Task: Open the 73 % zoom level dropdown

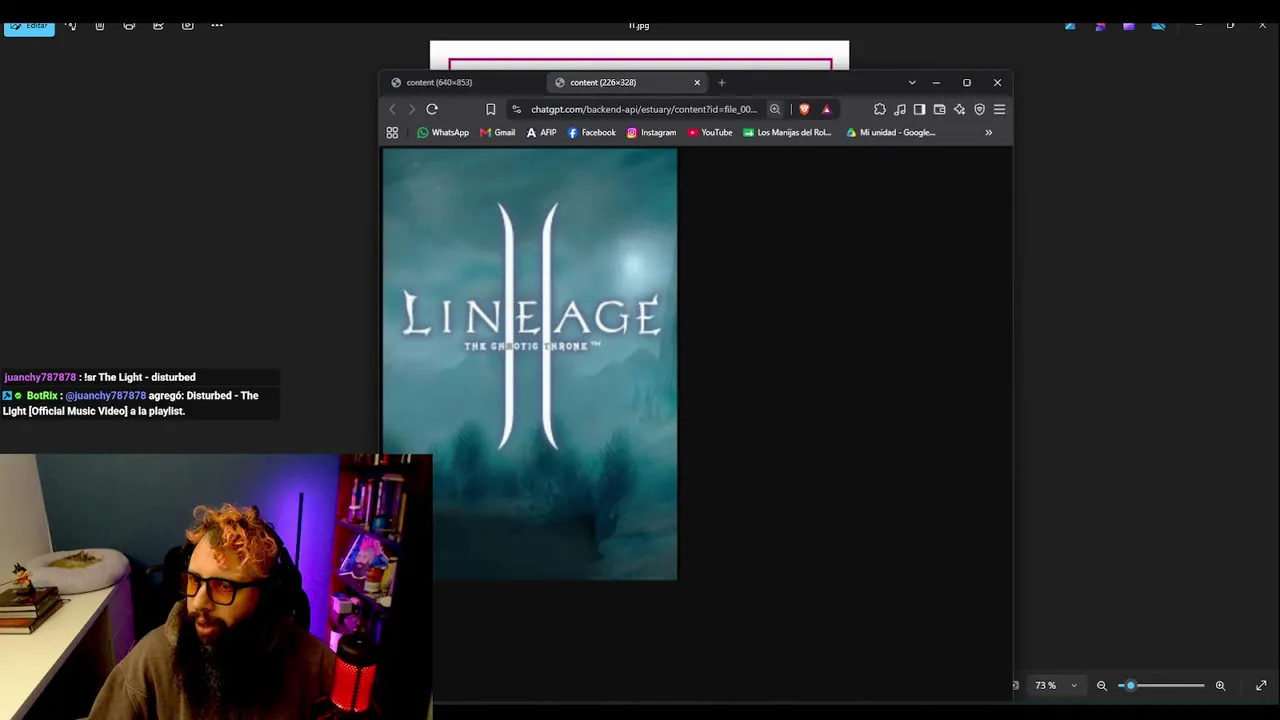Action: click(x=1056, y=685)
